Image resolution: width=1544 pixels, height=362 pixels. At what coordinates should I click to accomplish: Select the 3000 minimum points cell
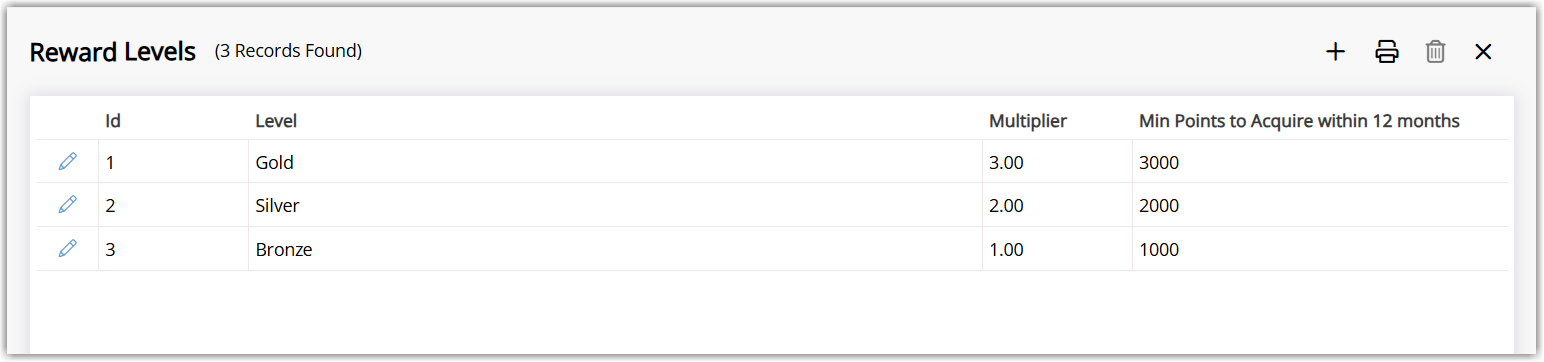[1320, 162]
